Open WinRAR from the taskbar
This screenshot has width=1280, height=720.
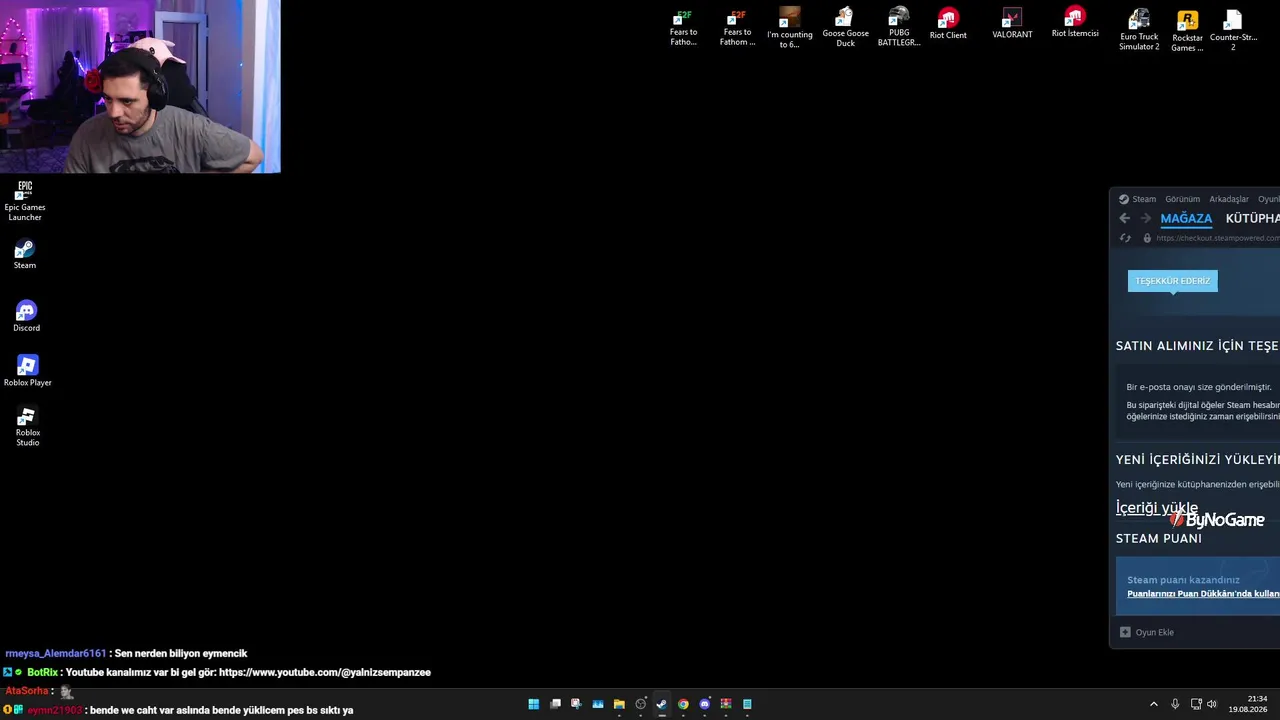click(x=726, y=704)
